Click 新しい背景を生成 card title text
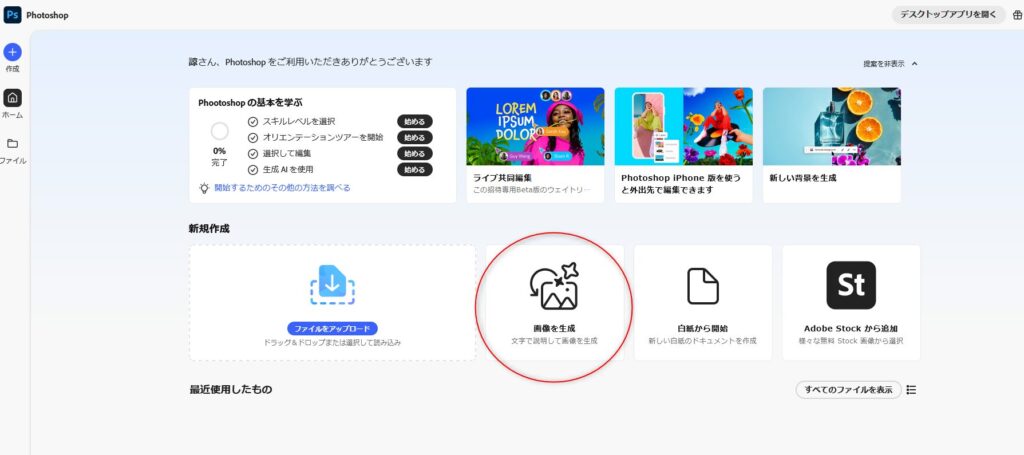1024x455 pixels. pyautogui.click(x=803, y=178)
